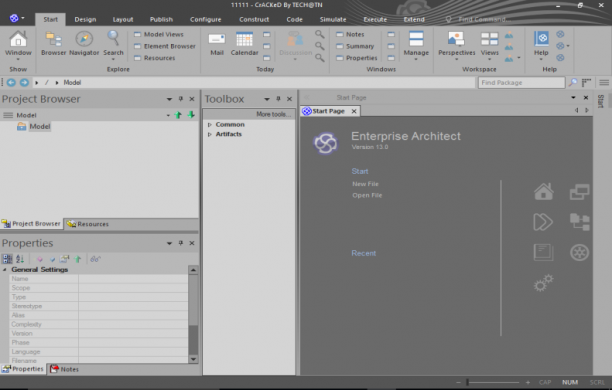Click the Find Command search box
The height and width of the screenshot is (390, 612).
(484, 19)
